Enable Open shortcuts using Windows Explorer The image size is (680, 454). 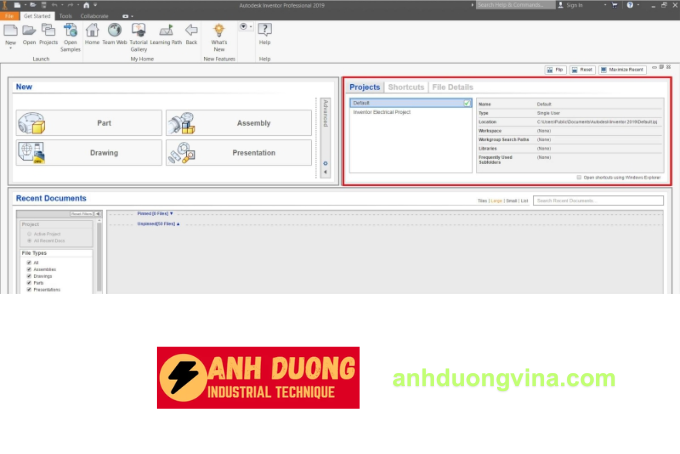[578, 177]
